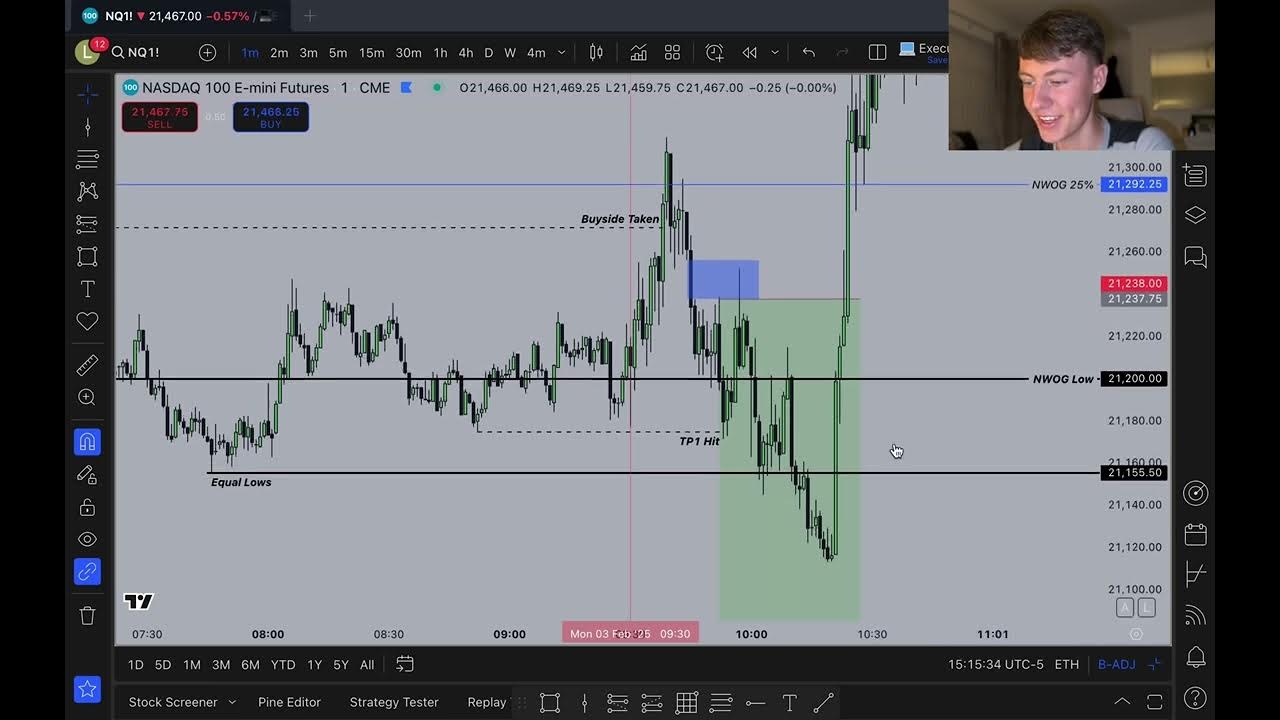Viewport: 1280px width, 720px height.
Task: Toggle B-ADJ back adjustment
Action: pos(1116,665)
